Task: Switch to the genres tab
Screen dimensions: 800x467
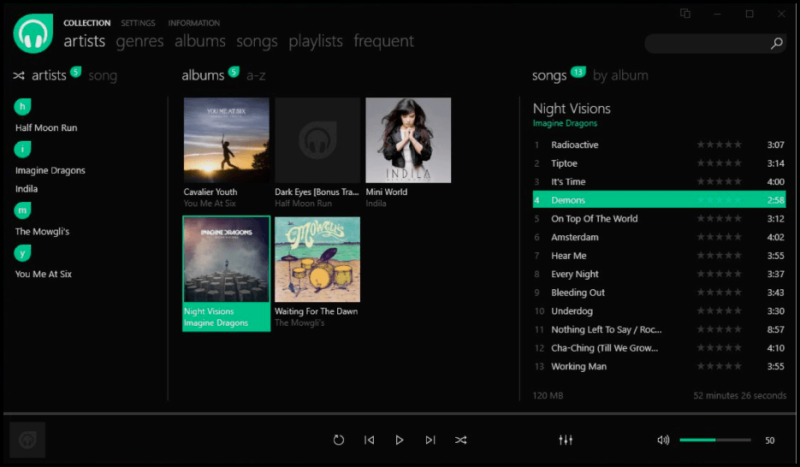Action: point(140,42)
